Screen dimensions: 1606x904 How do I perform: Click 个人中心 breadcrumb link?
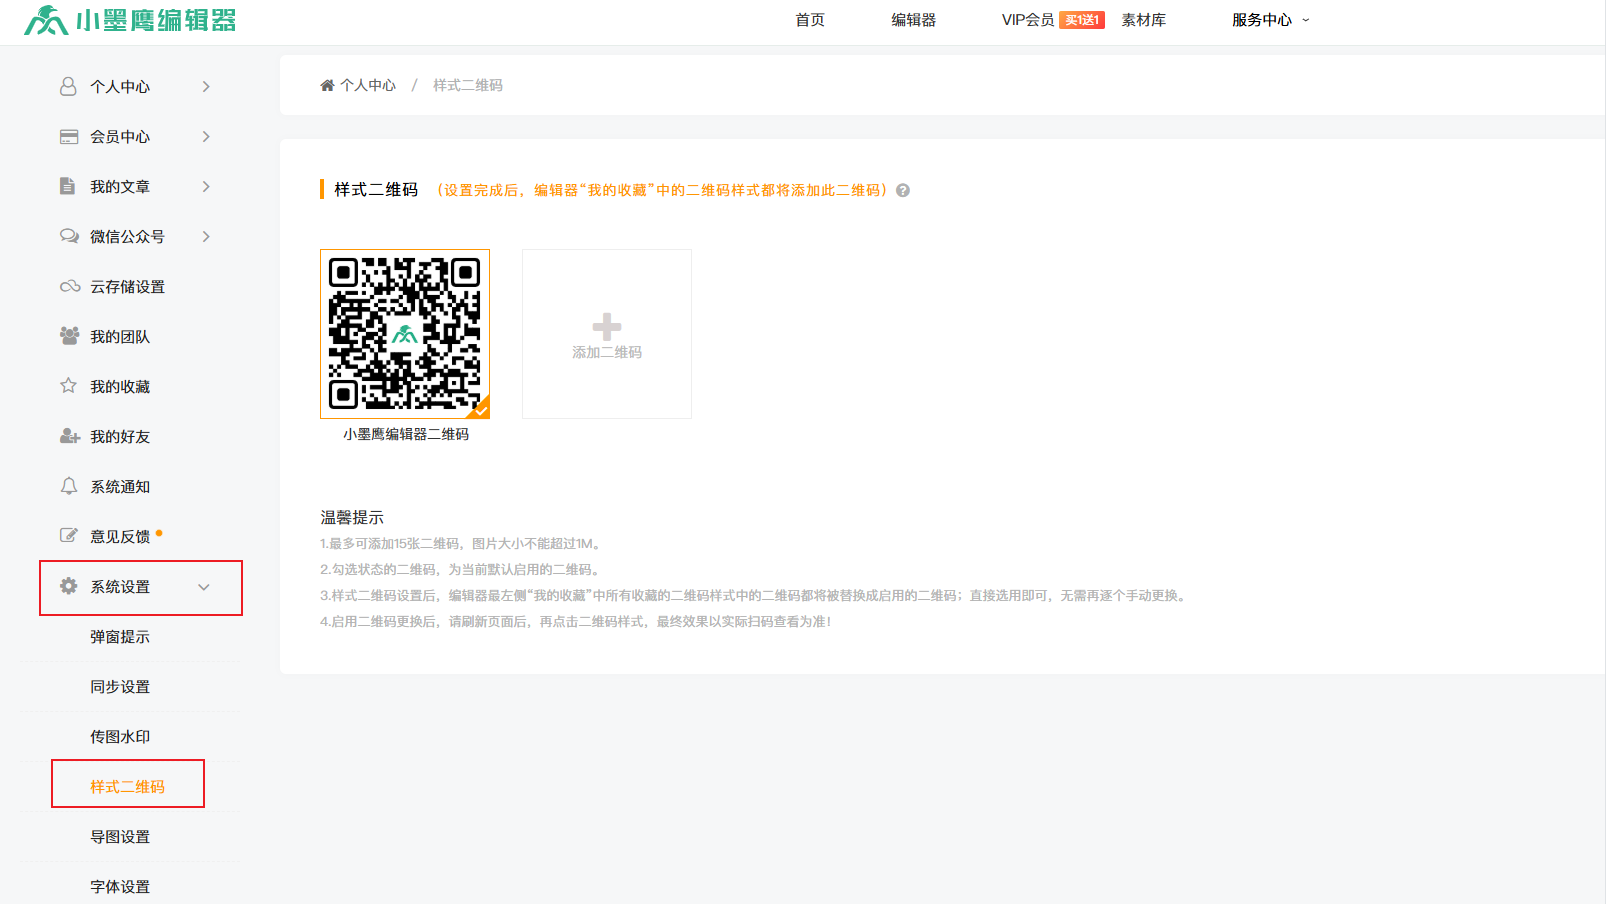368,85
